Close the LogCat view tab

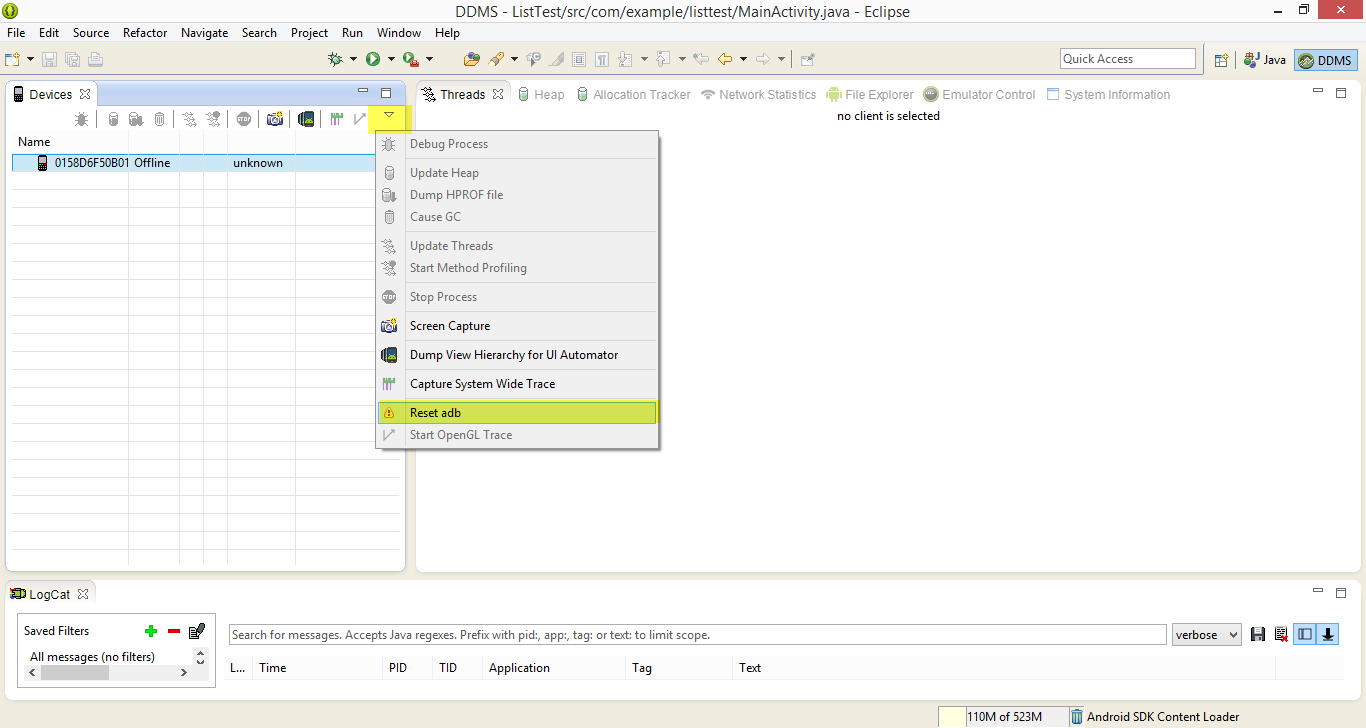coord(83,593)
